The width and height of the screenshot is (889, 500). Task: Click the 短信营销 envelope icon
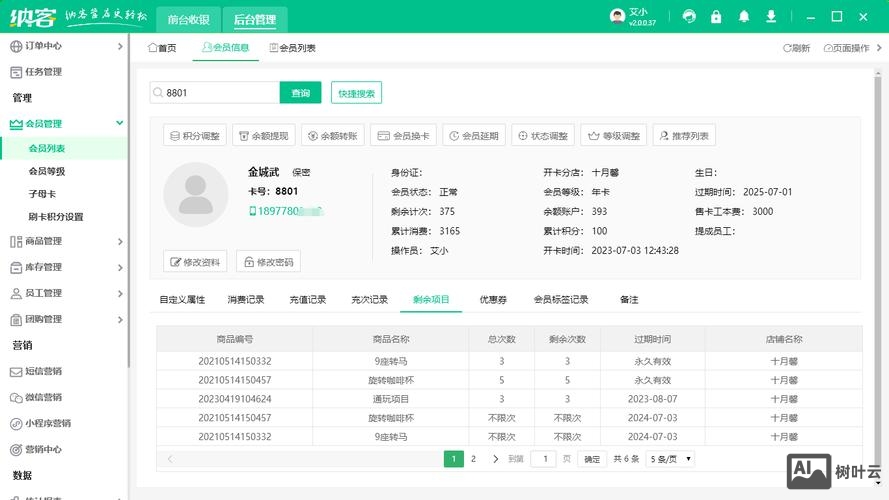(x=16, y=372)
